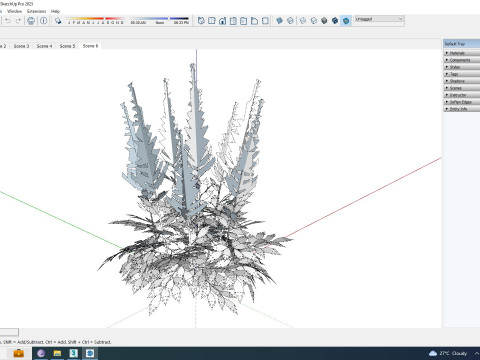The height and width of the screenshot is (360, 480).
Task: Select Shaded style icon
Action: (x=324, y=21)
